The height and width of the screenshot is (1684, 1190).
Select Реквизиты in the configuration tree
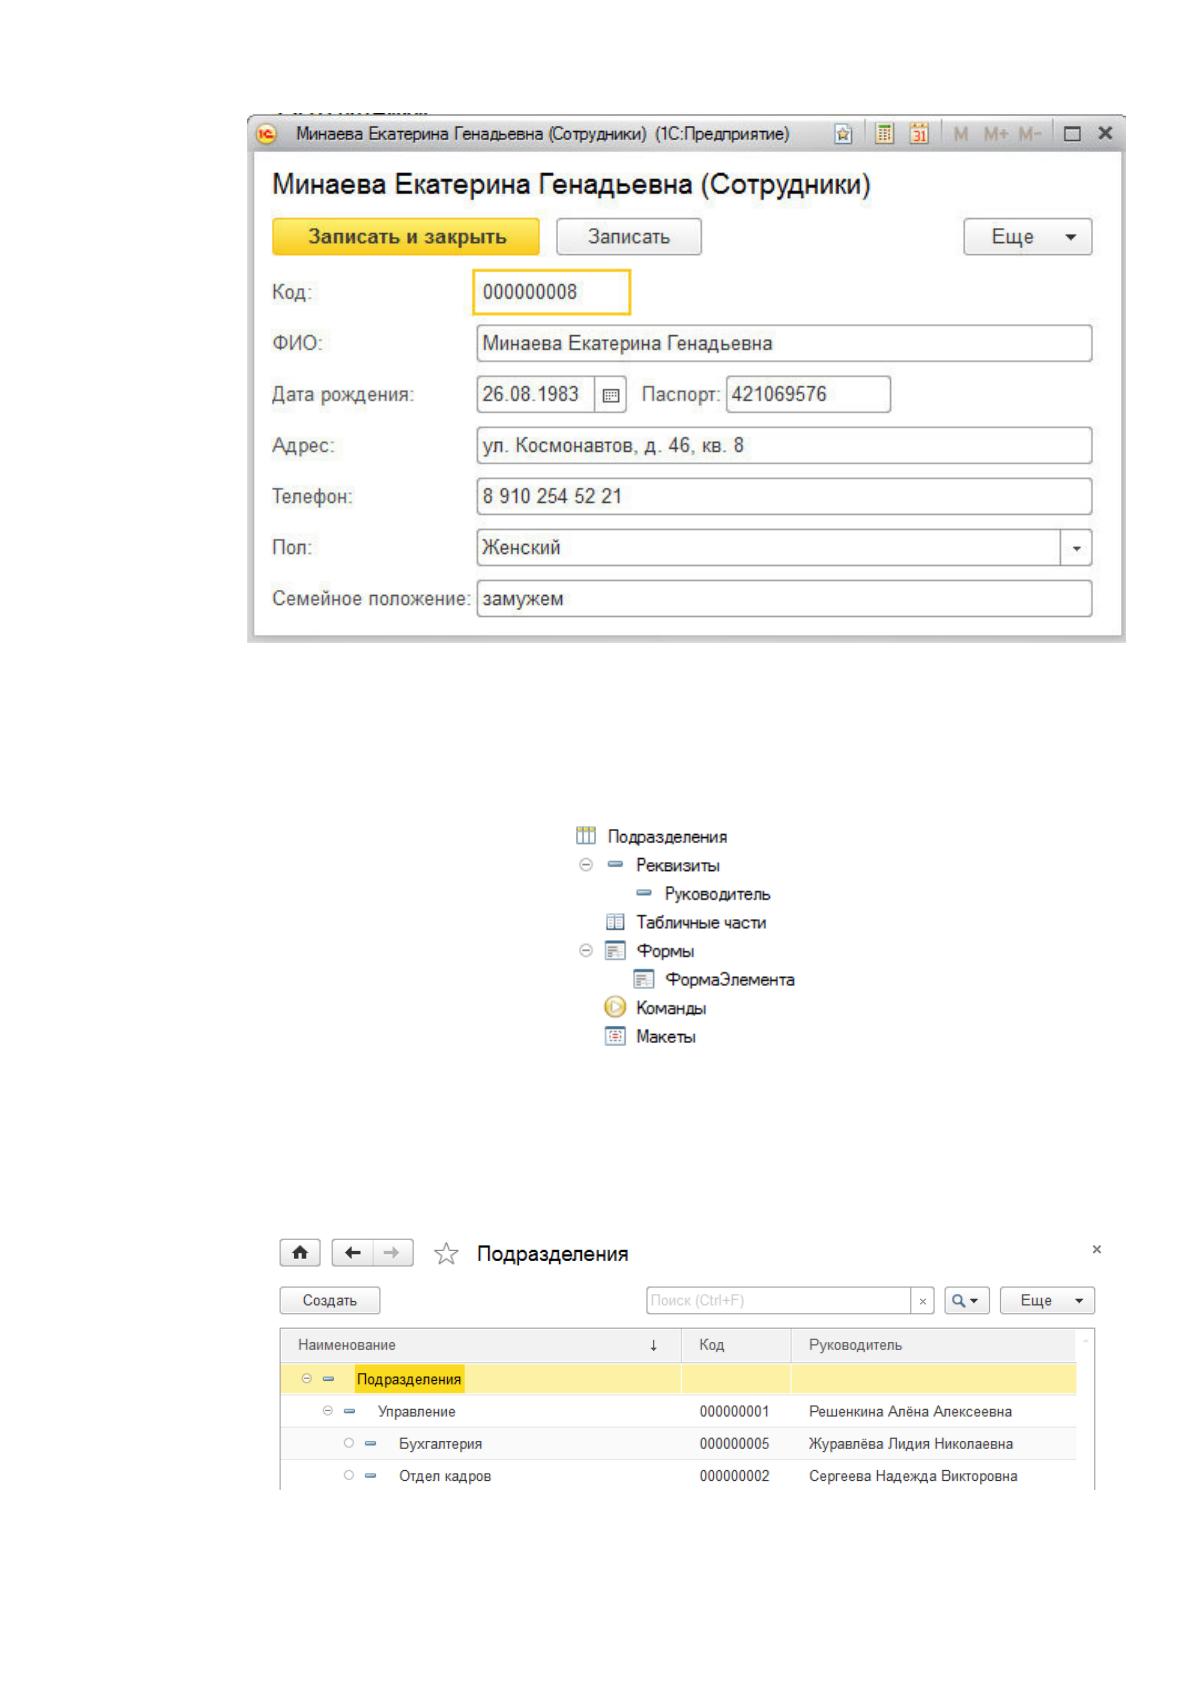click(677, 865)
